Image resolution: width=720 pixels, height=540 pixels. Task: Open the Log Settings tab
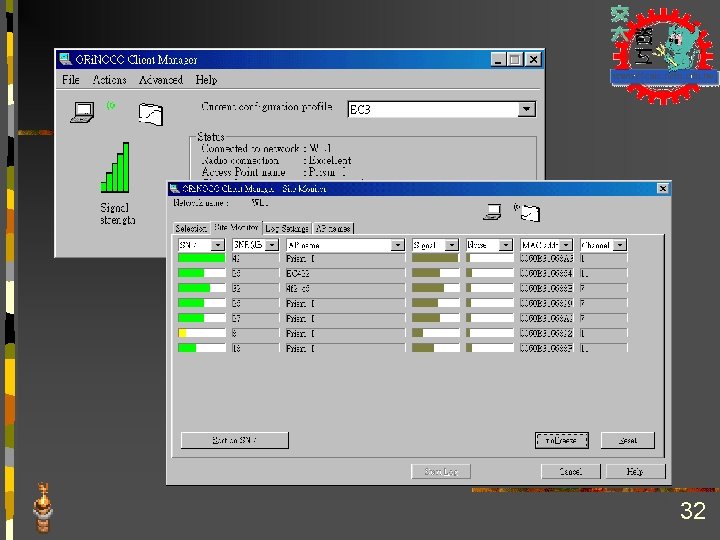coord(287,228)
